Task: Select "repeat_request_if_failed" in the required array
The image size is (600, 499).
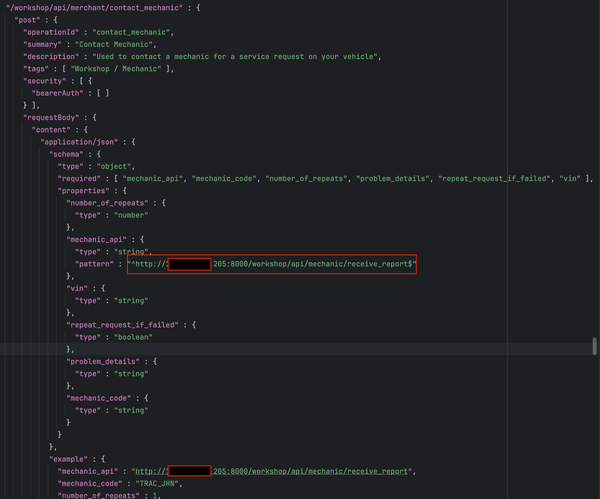Action: point(494,179)
